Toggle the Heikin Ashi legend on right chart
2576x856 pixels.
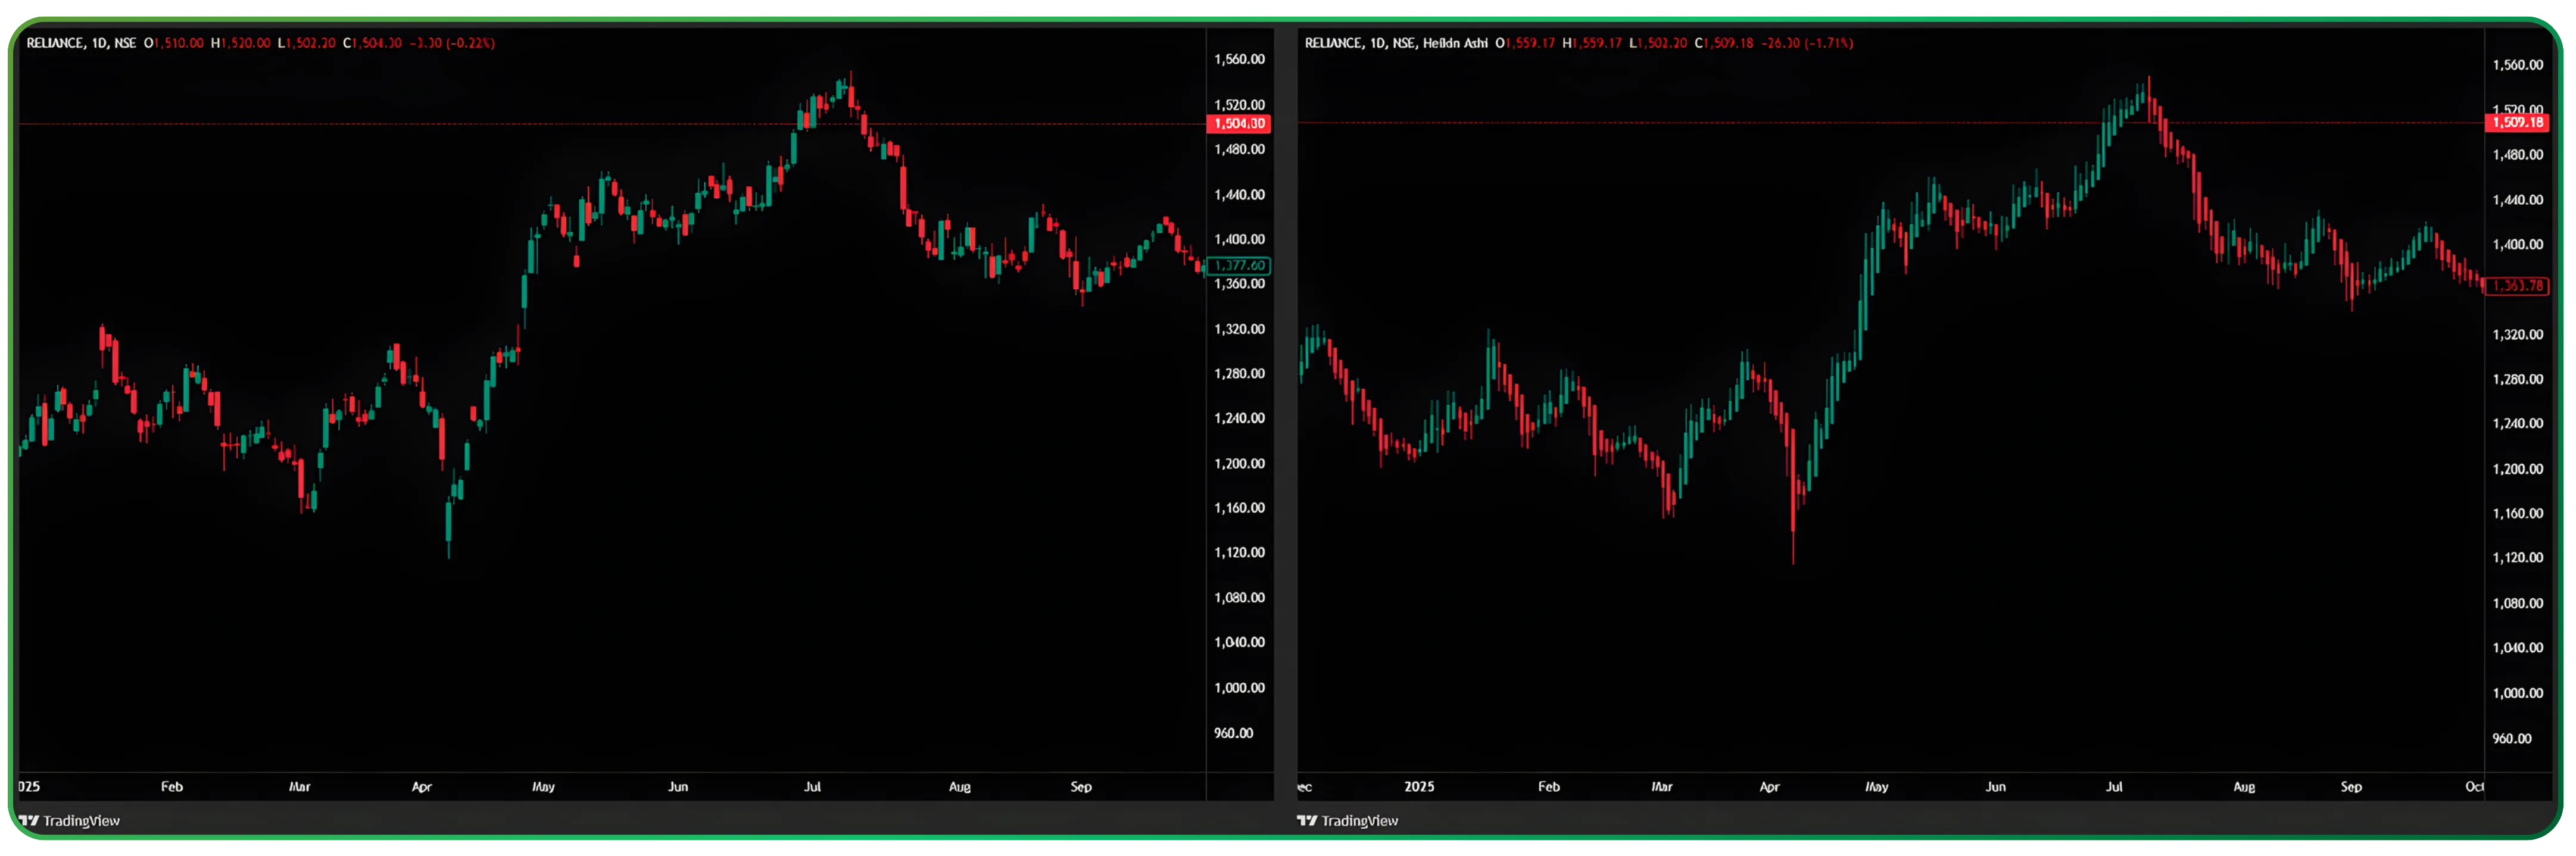coord(1455,43)
